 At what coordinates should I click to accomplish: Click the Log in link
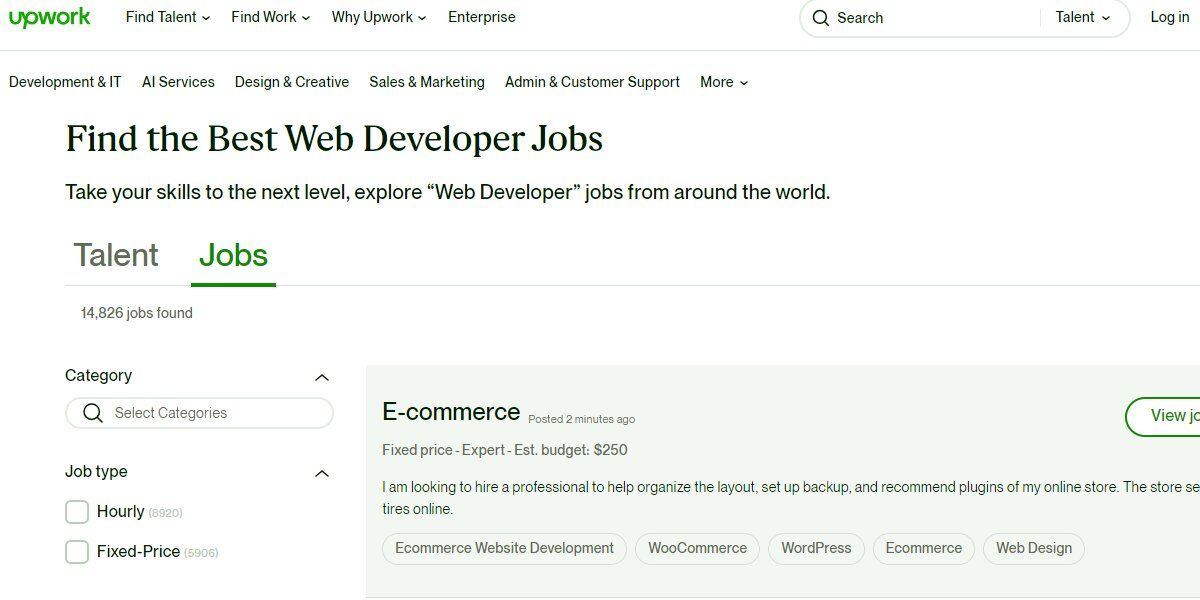click(x=1169, y=17)
